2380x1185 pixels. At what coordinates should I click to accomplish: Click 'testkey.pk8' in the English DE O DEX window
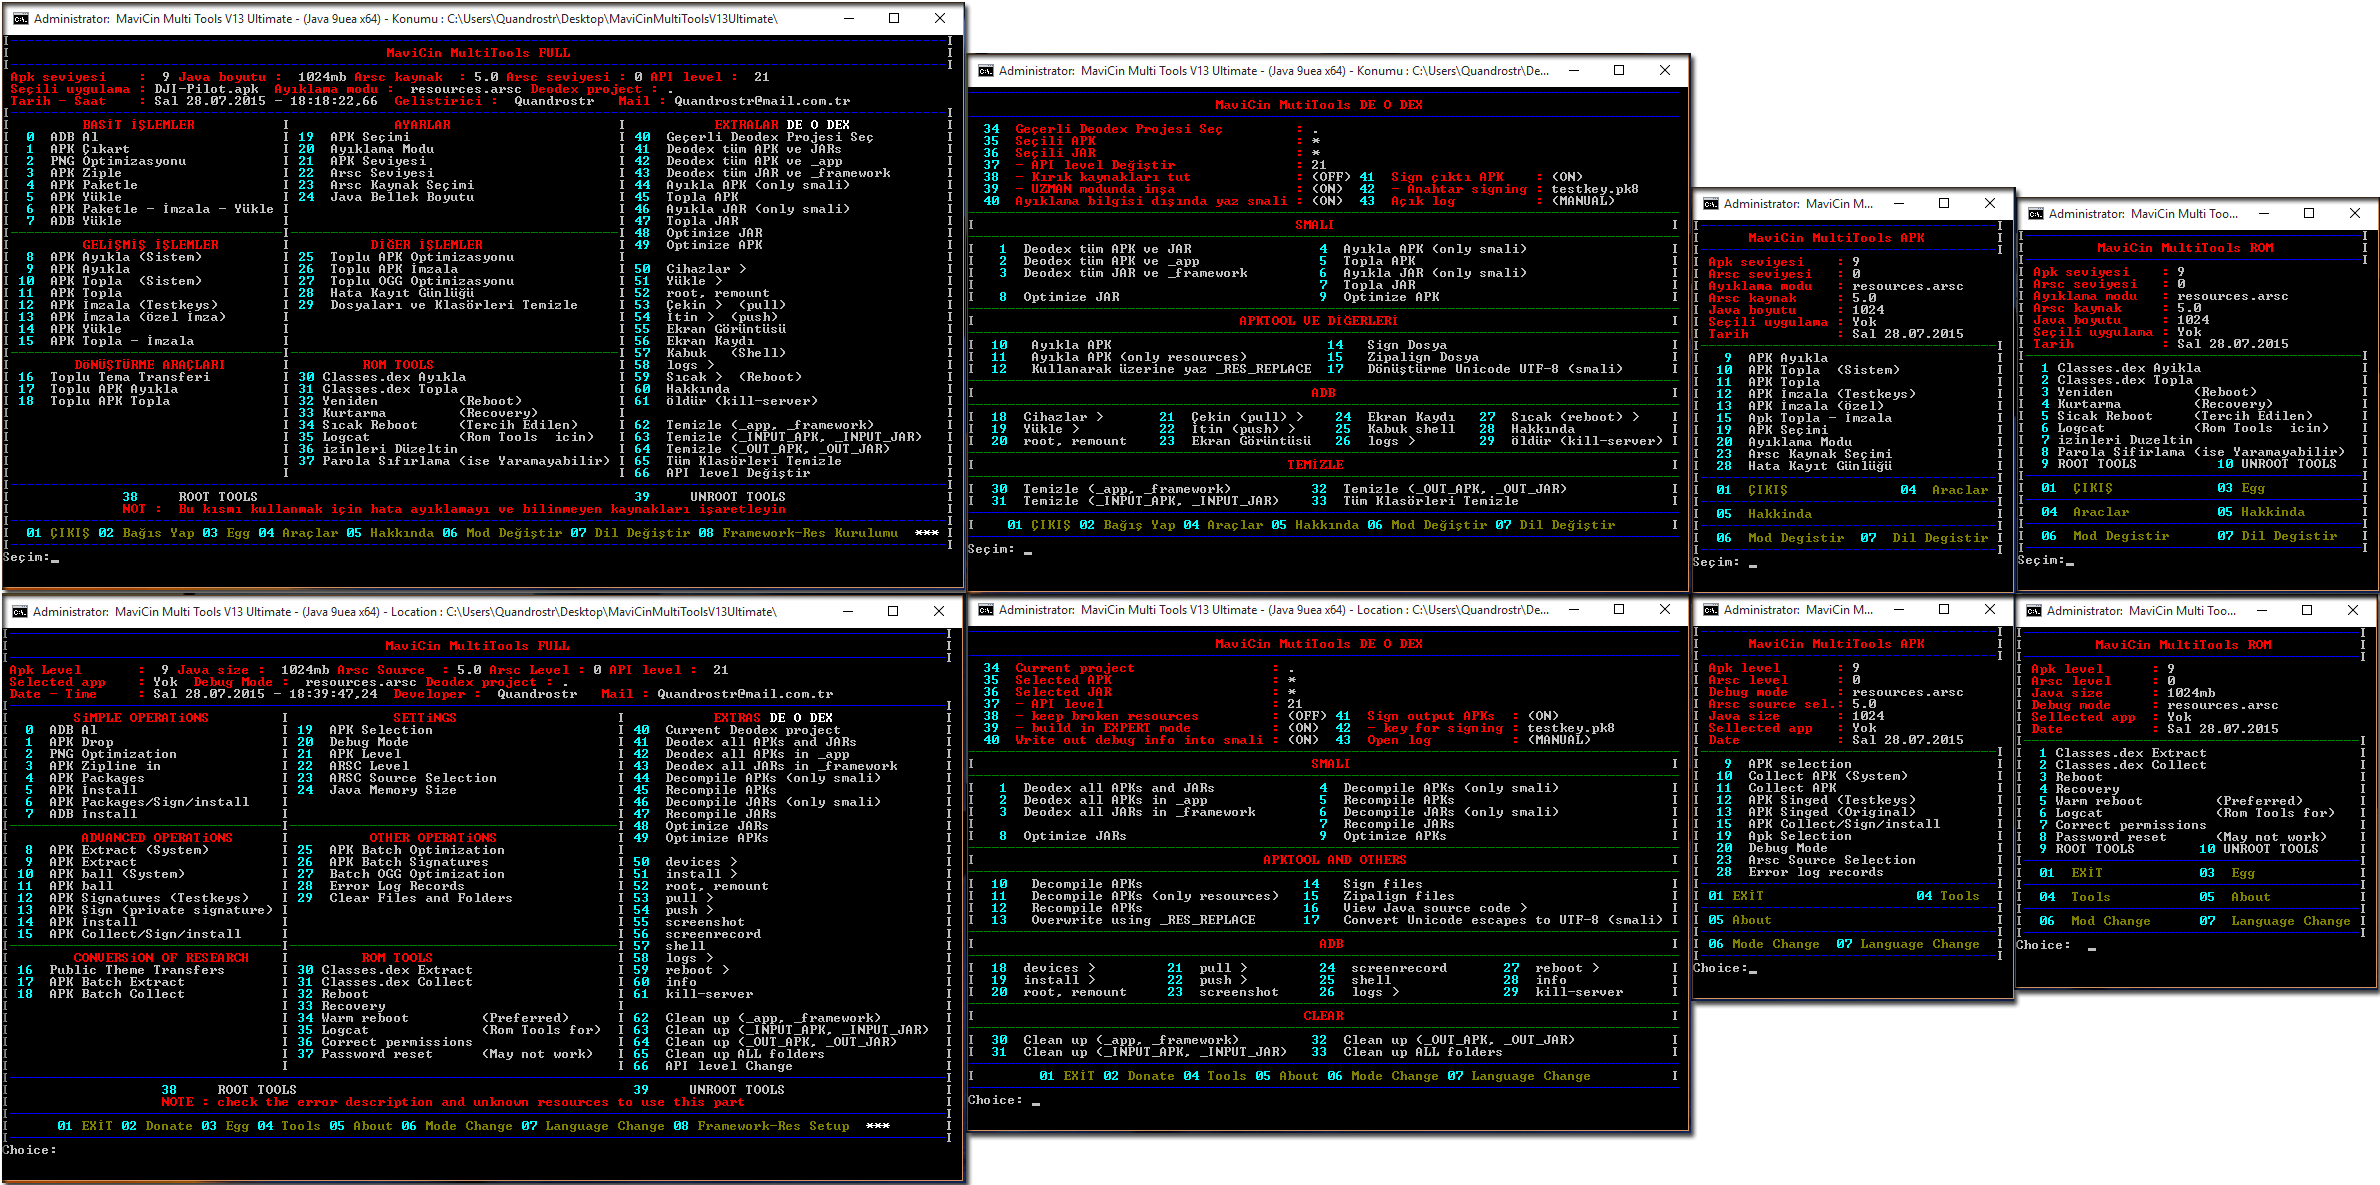(x=1571, y=728)
